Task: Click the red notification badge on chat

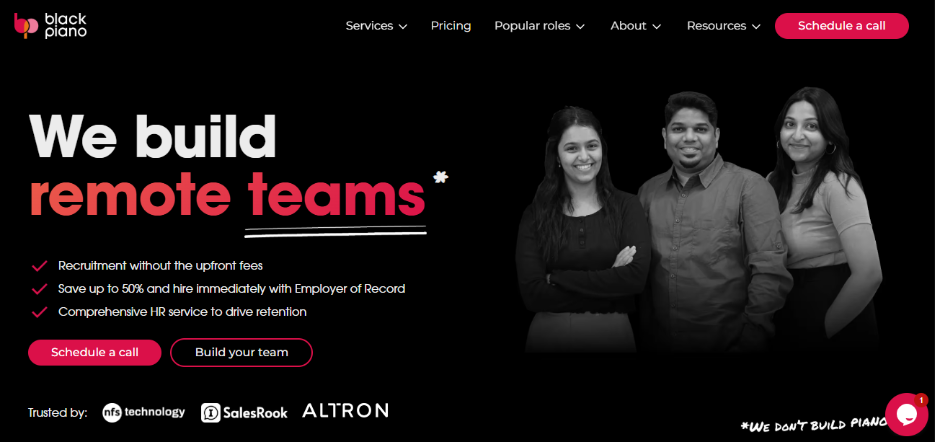Action: point(921,400)
